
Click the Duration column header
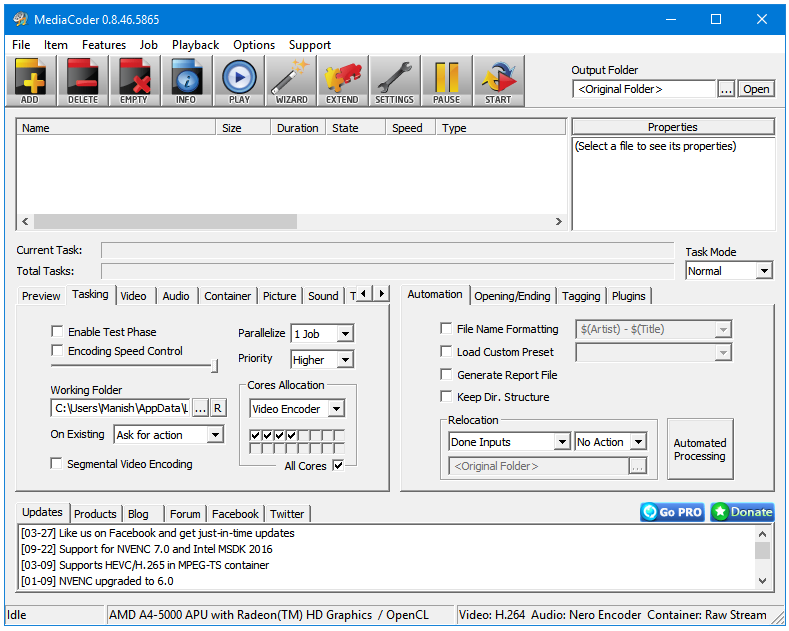[x=298, y=128]
